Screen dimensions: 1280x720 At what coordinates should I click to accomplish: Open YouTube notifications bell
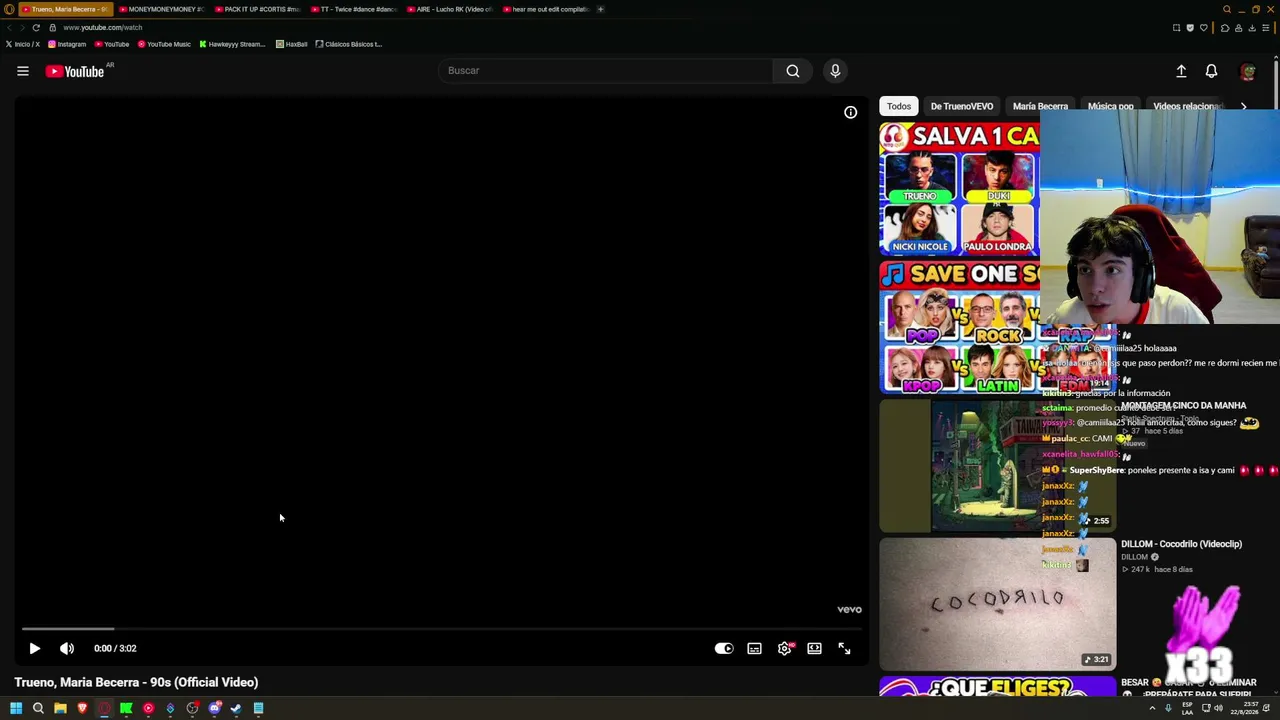coord(1211,71)
